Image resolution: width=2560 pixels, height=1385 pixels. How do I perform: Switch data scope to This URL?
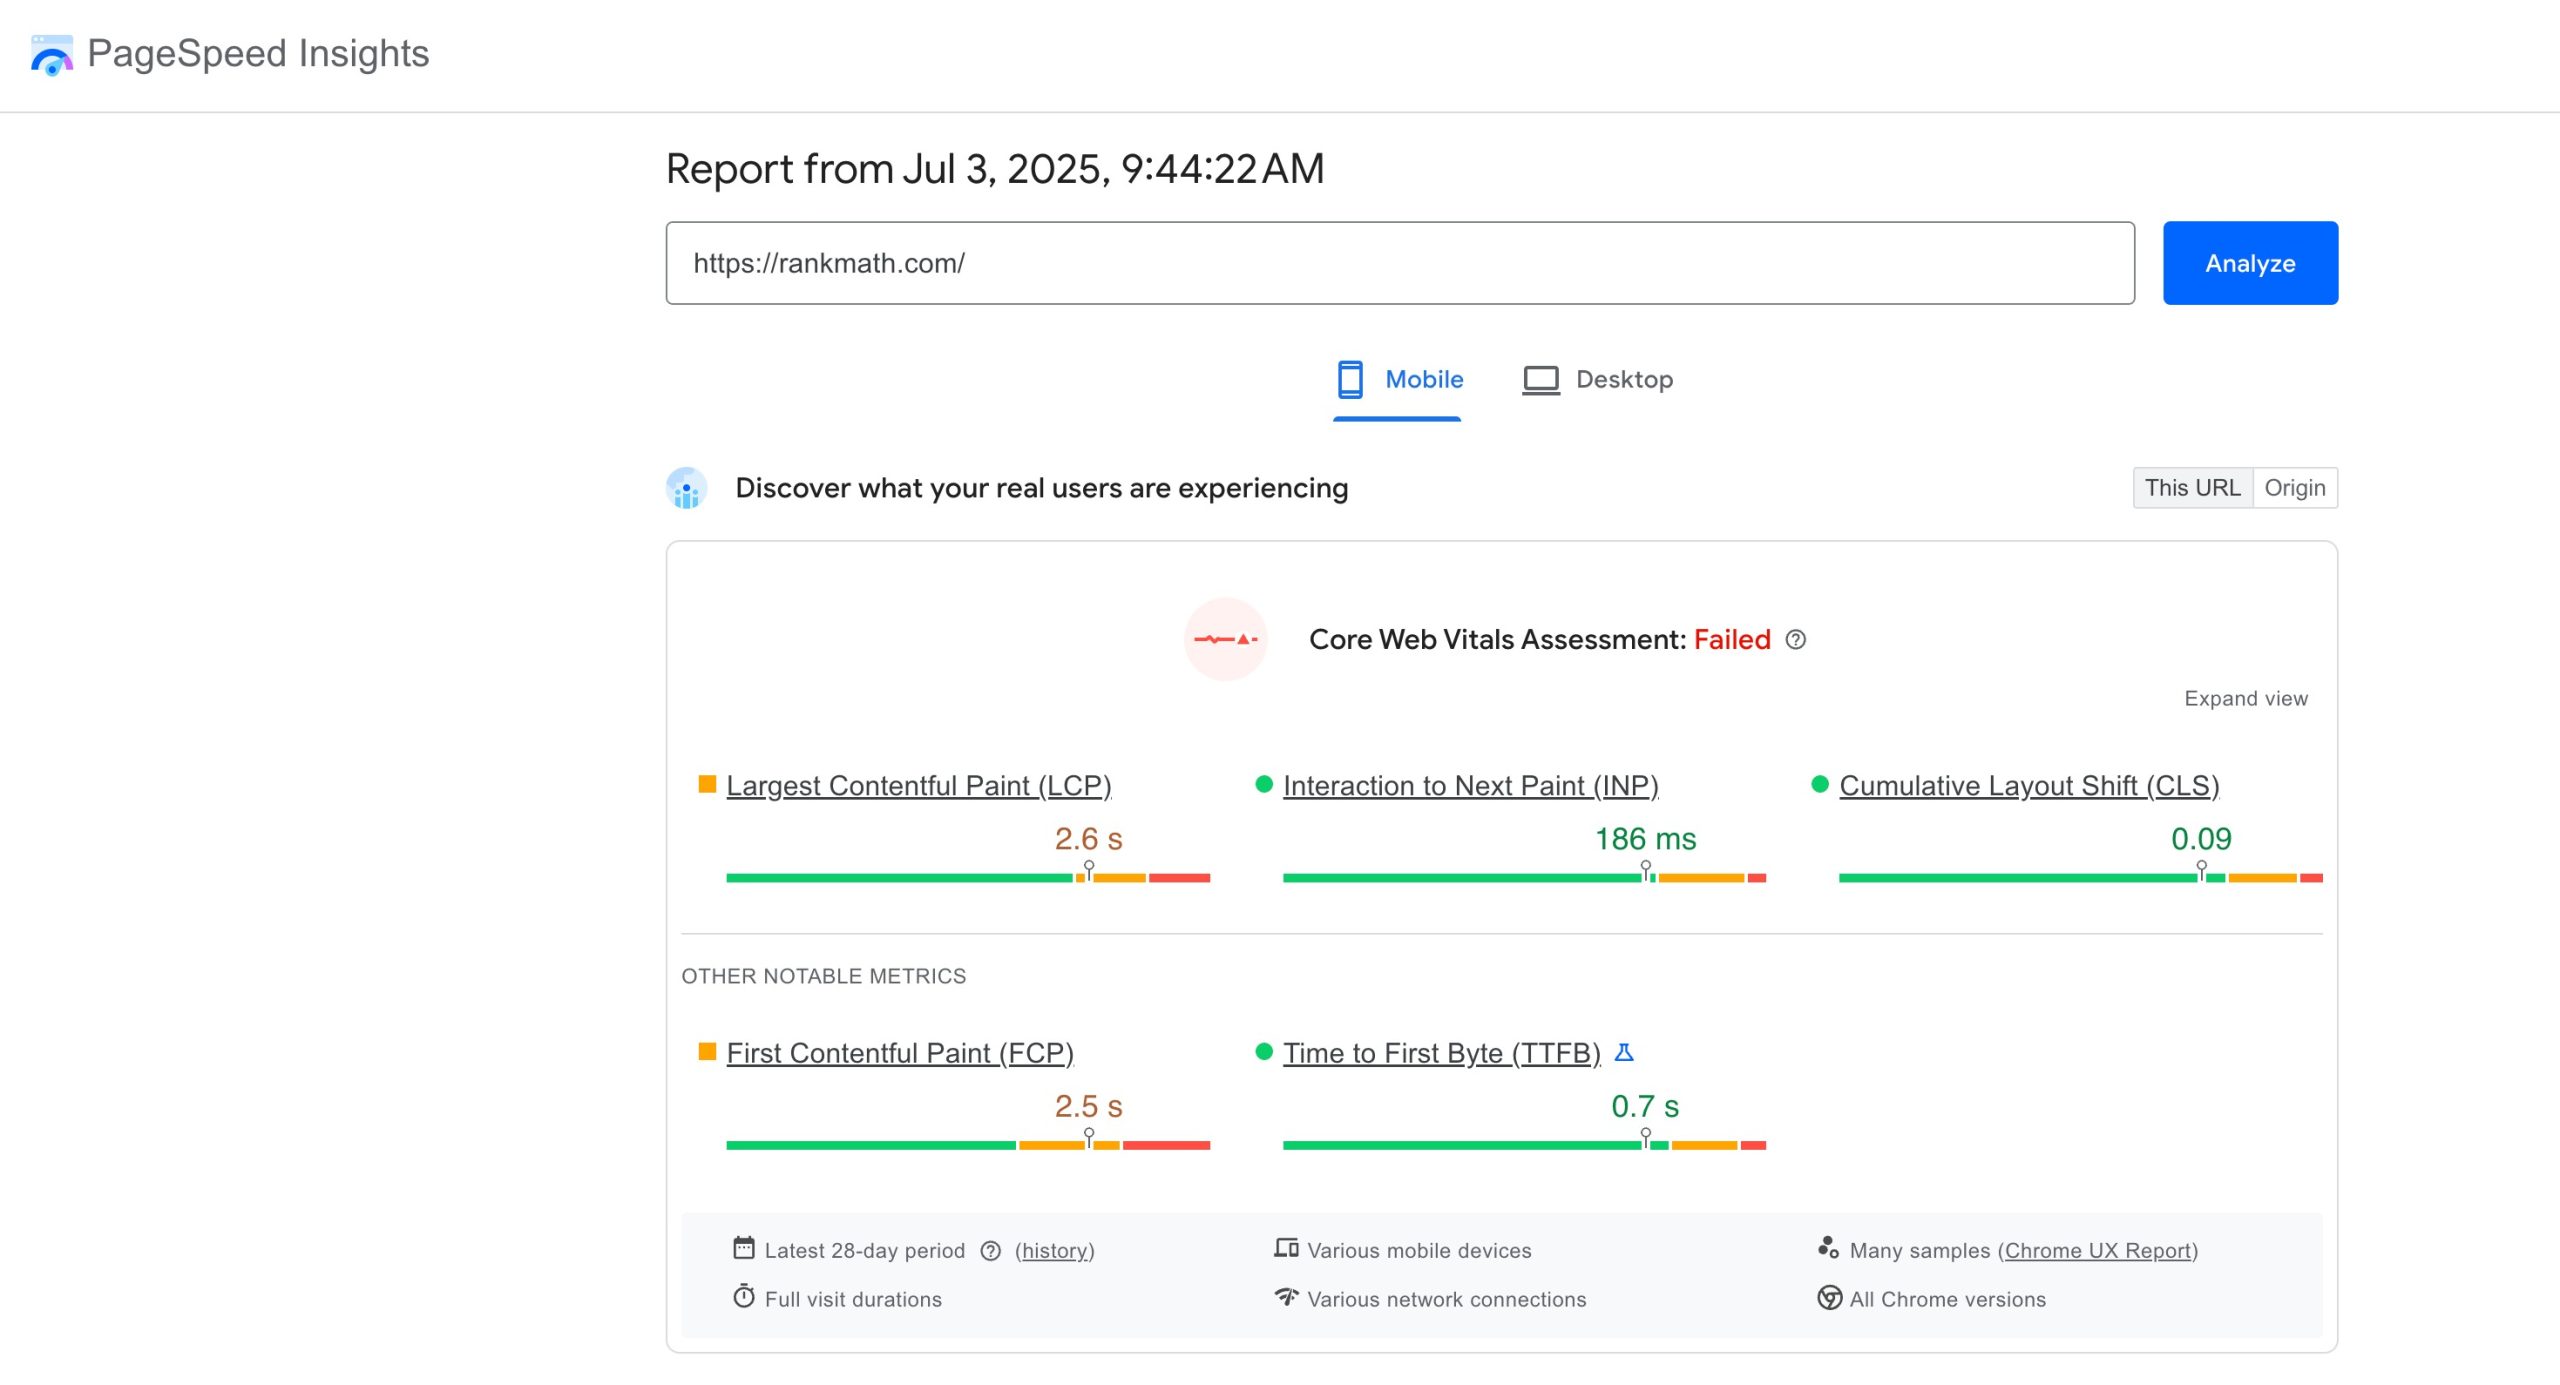point(2192,488)
